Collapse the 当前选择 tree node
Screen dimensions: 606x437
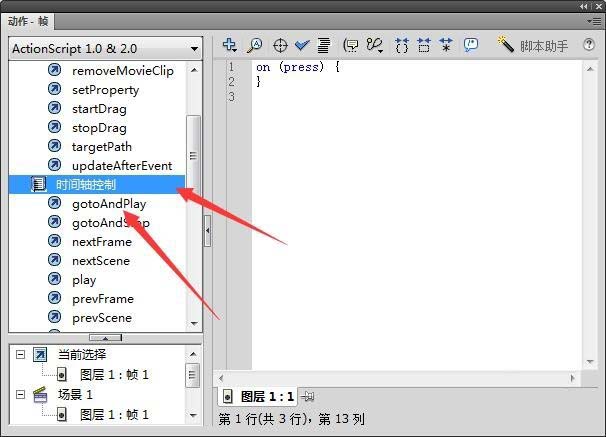click(x=20, y=354)
